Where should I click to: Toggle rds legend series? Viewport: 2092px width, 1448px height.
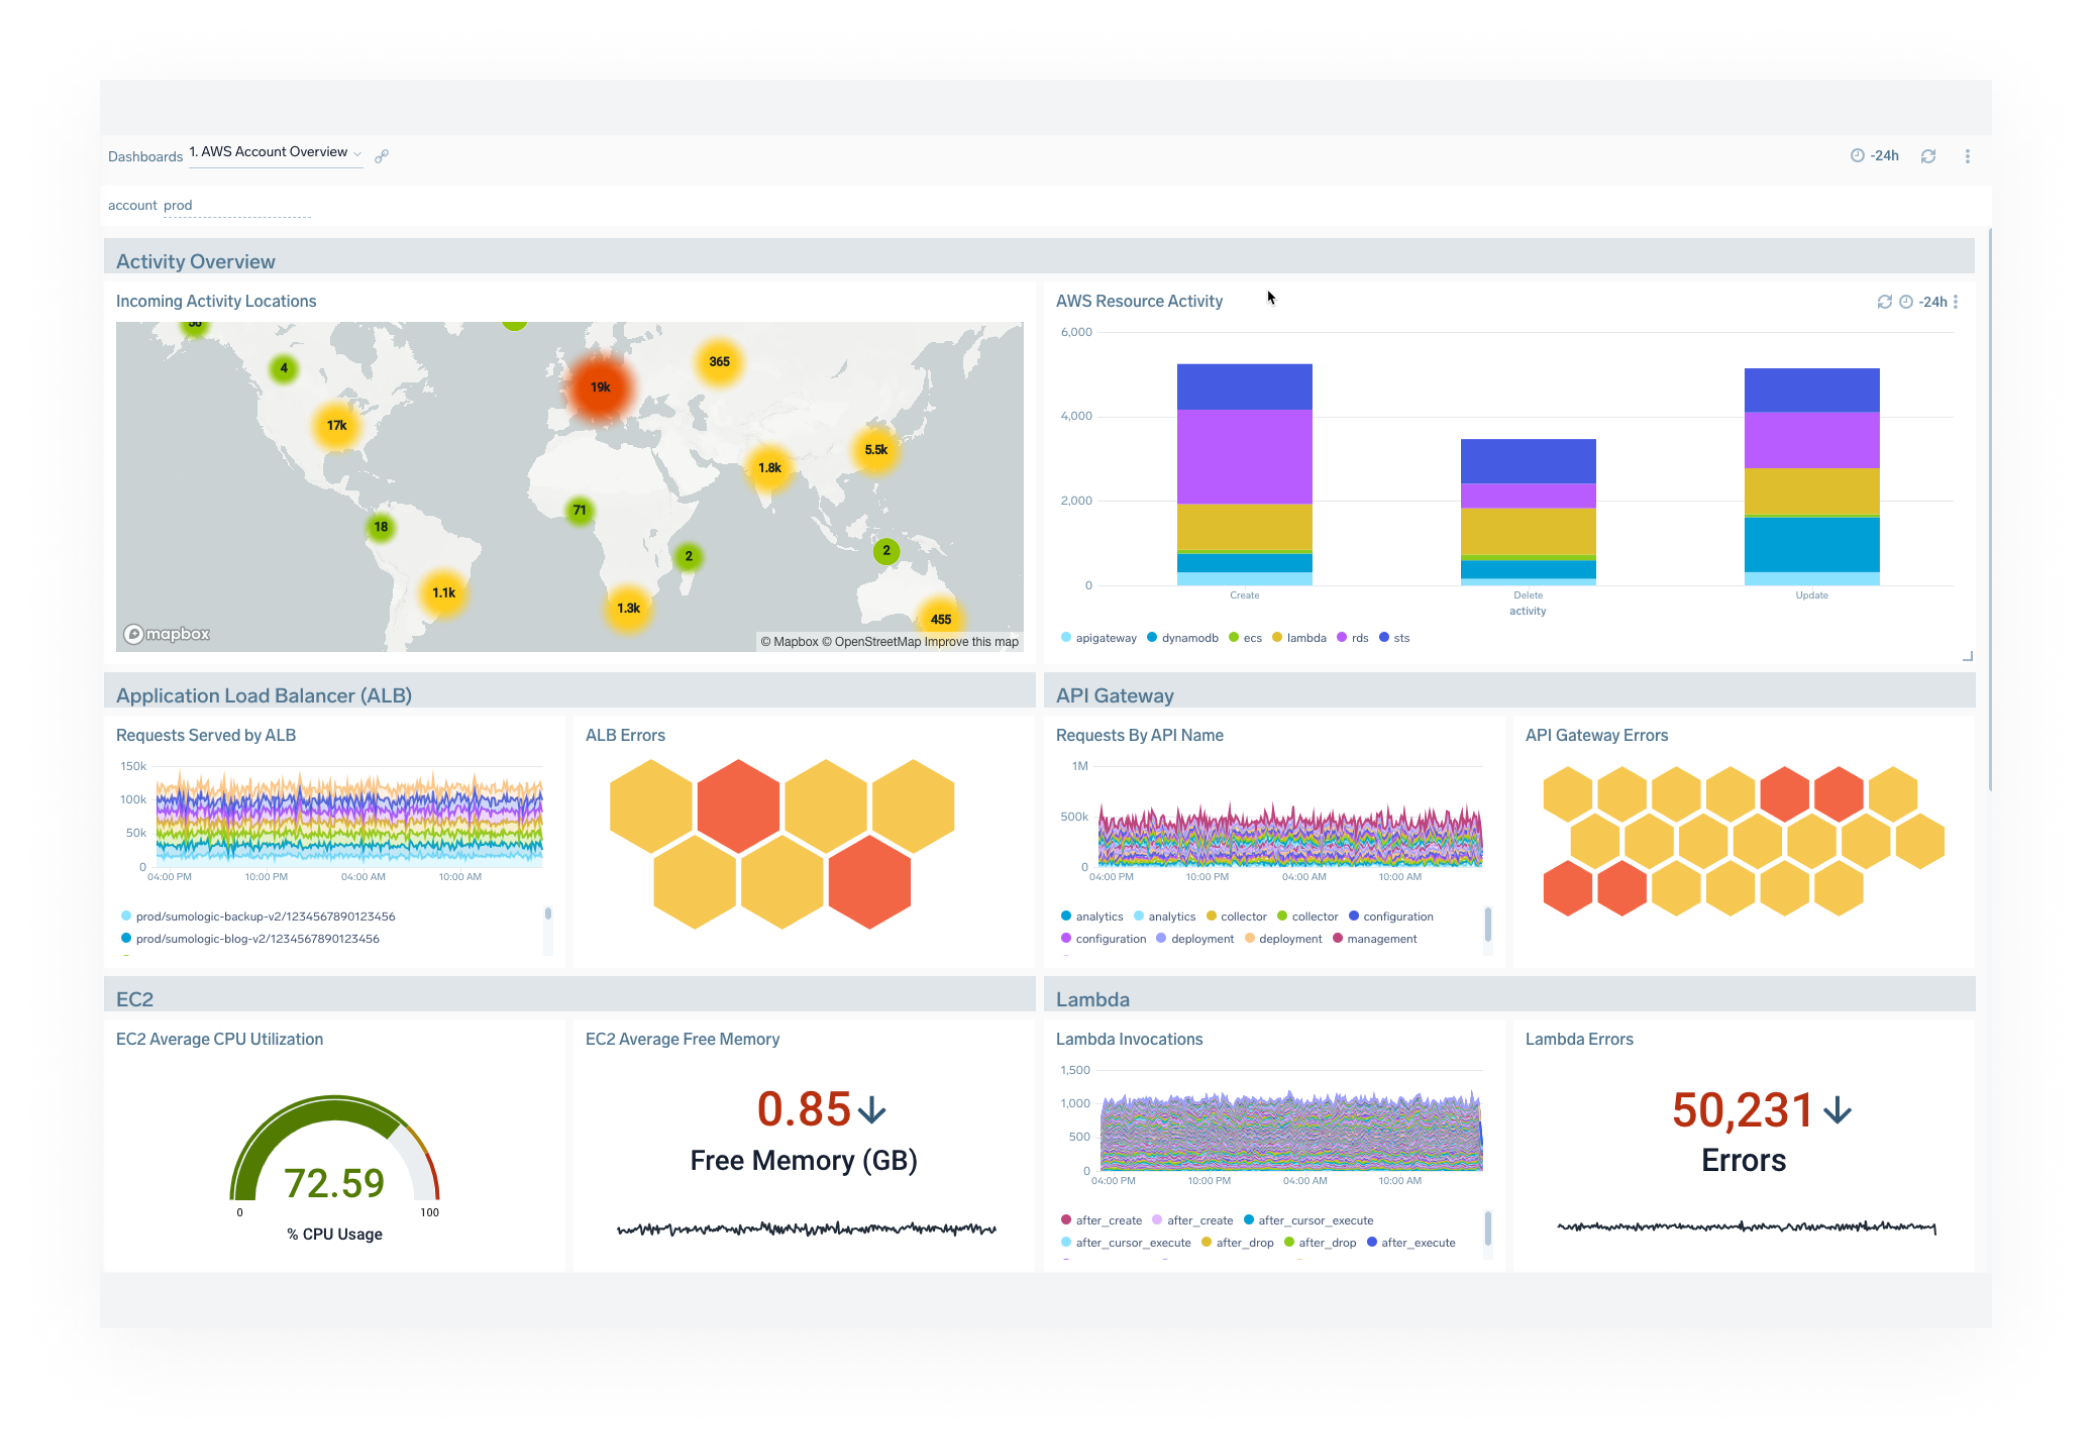(1352, 638)
